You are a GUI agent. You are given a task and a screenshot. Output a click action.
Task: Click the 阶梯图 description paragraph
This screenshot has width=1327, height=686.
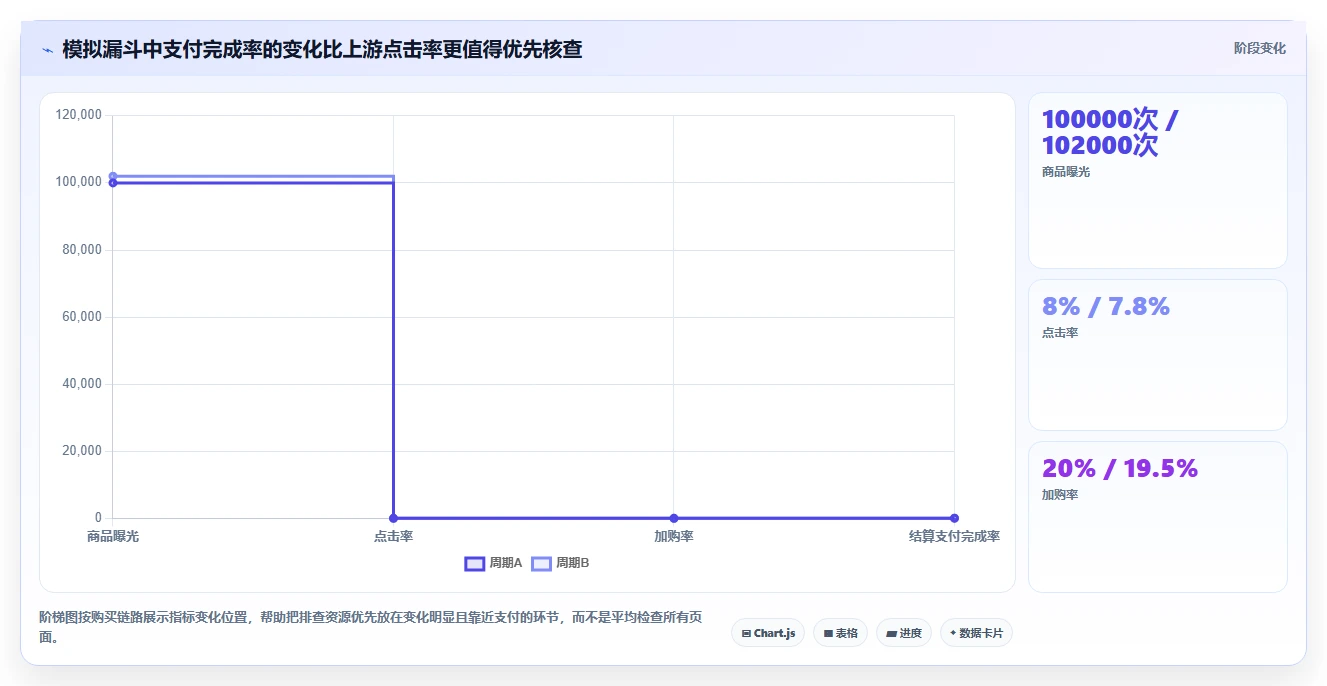click(x=370, y=627)
